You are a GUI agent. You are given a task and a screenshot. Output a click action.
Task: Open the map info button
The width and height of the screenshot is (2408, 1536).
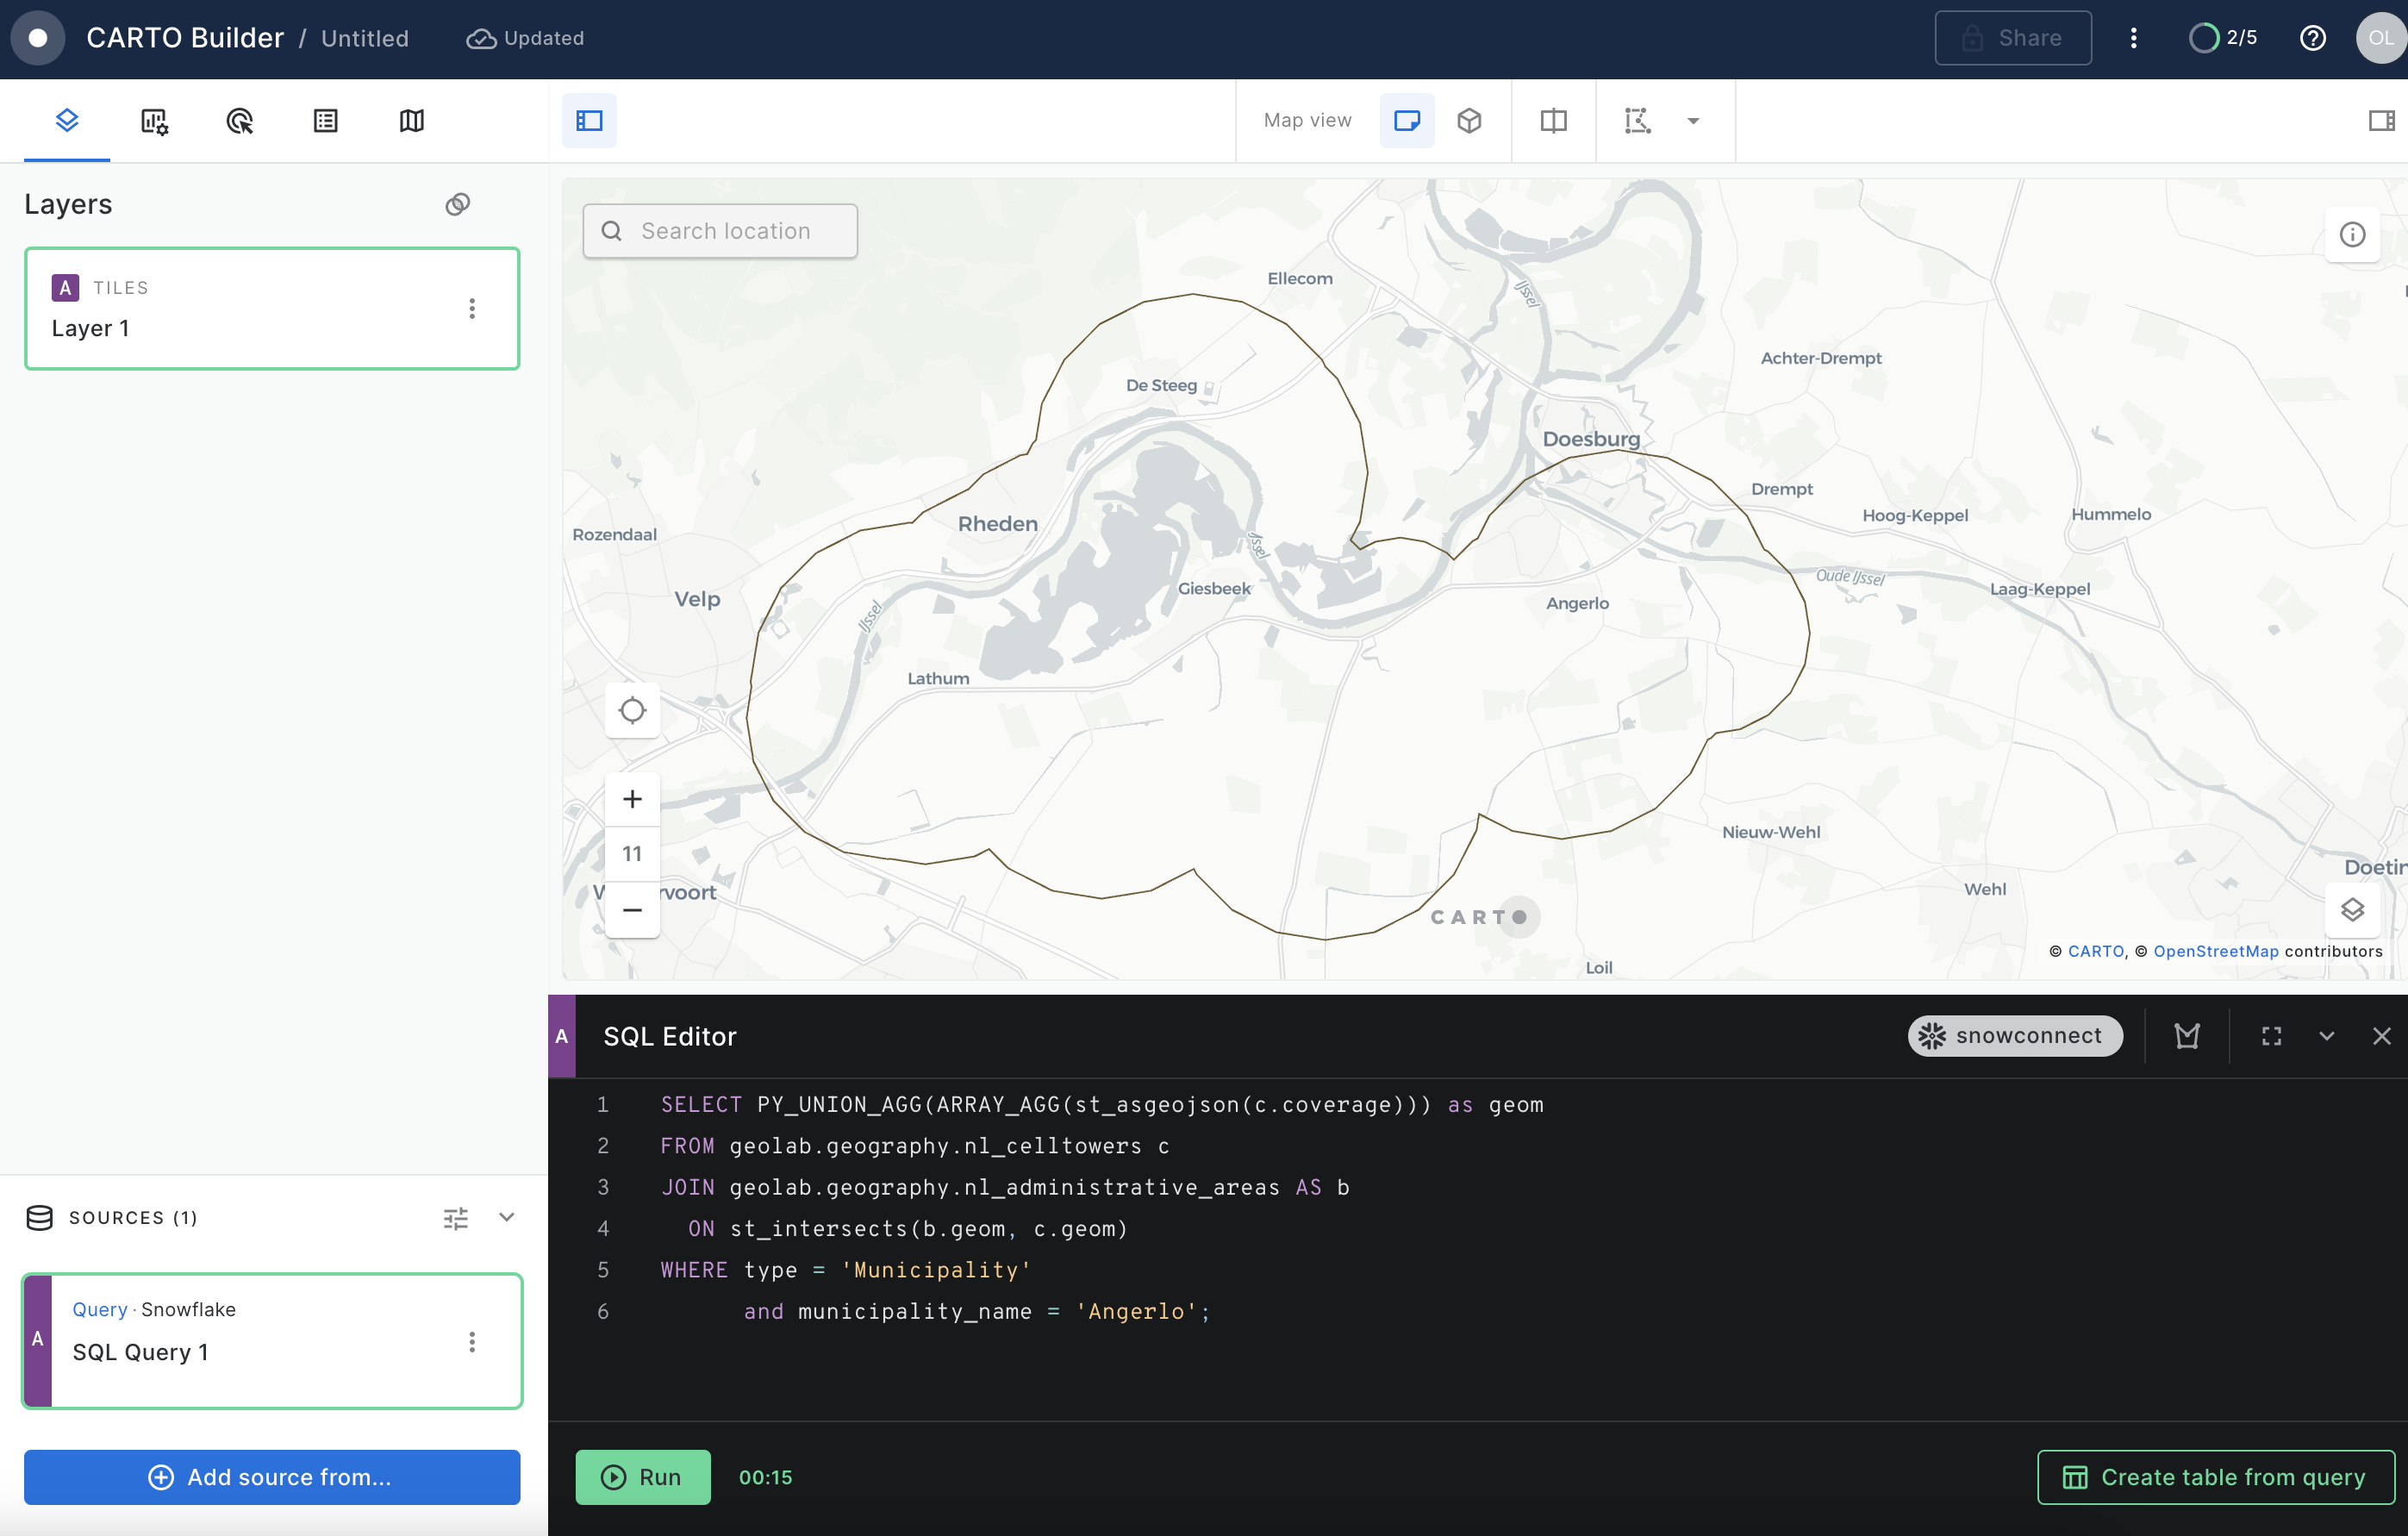(x=2352, y=234)
